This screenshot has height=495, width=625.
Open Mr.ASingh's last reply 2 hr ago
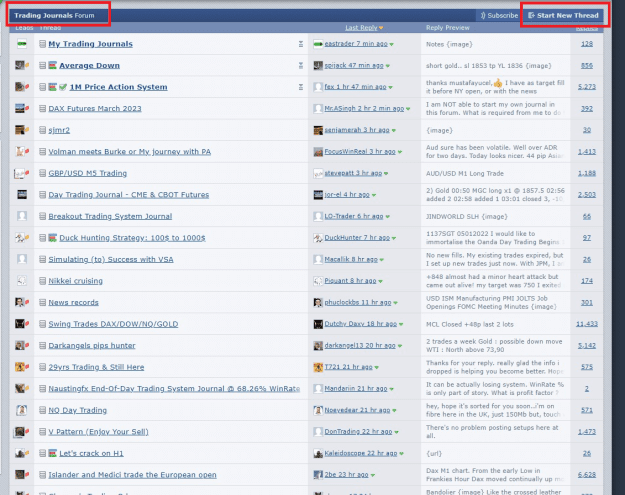(x=364, y=108)
